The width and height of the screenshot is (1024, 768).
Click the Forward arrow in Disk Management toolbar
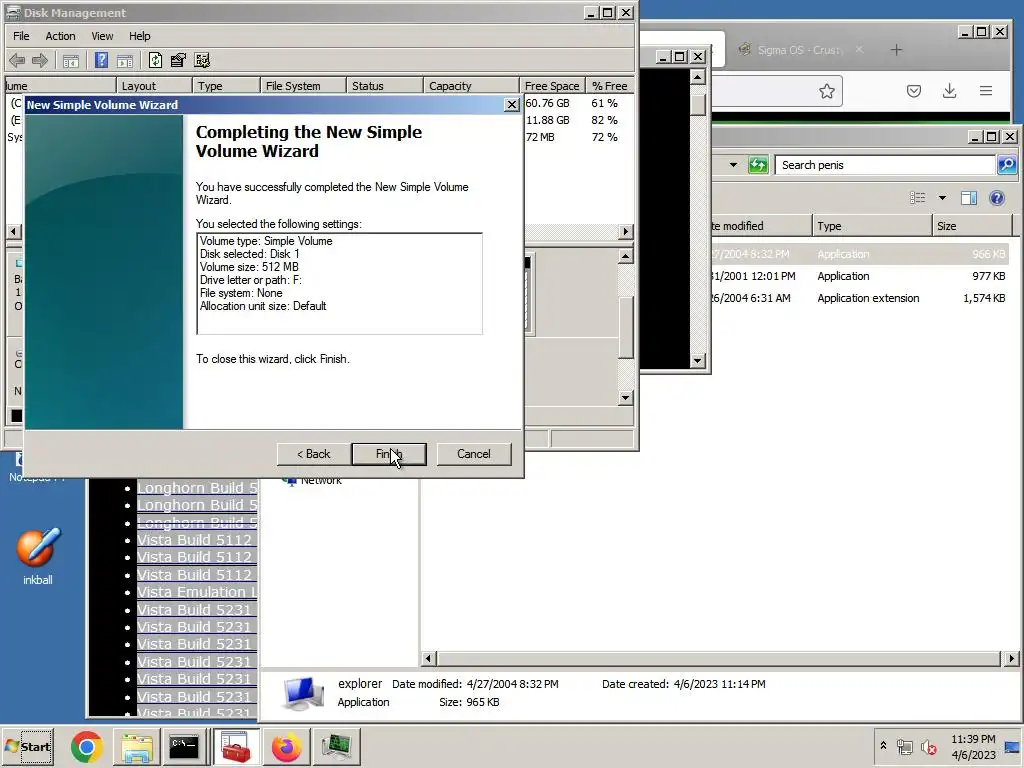(x=40, y=61)
